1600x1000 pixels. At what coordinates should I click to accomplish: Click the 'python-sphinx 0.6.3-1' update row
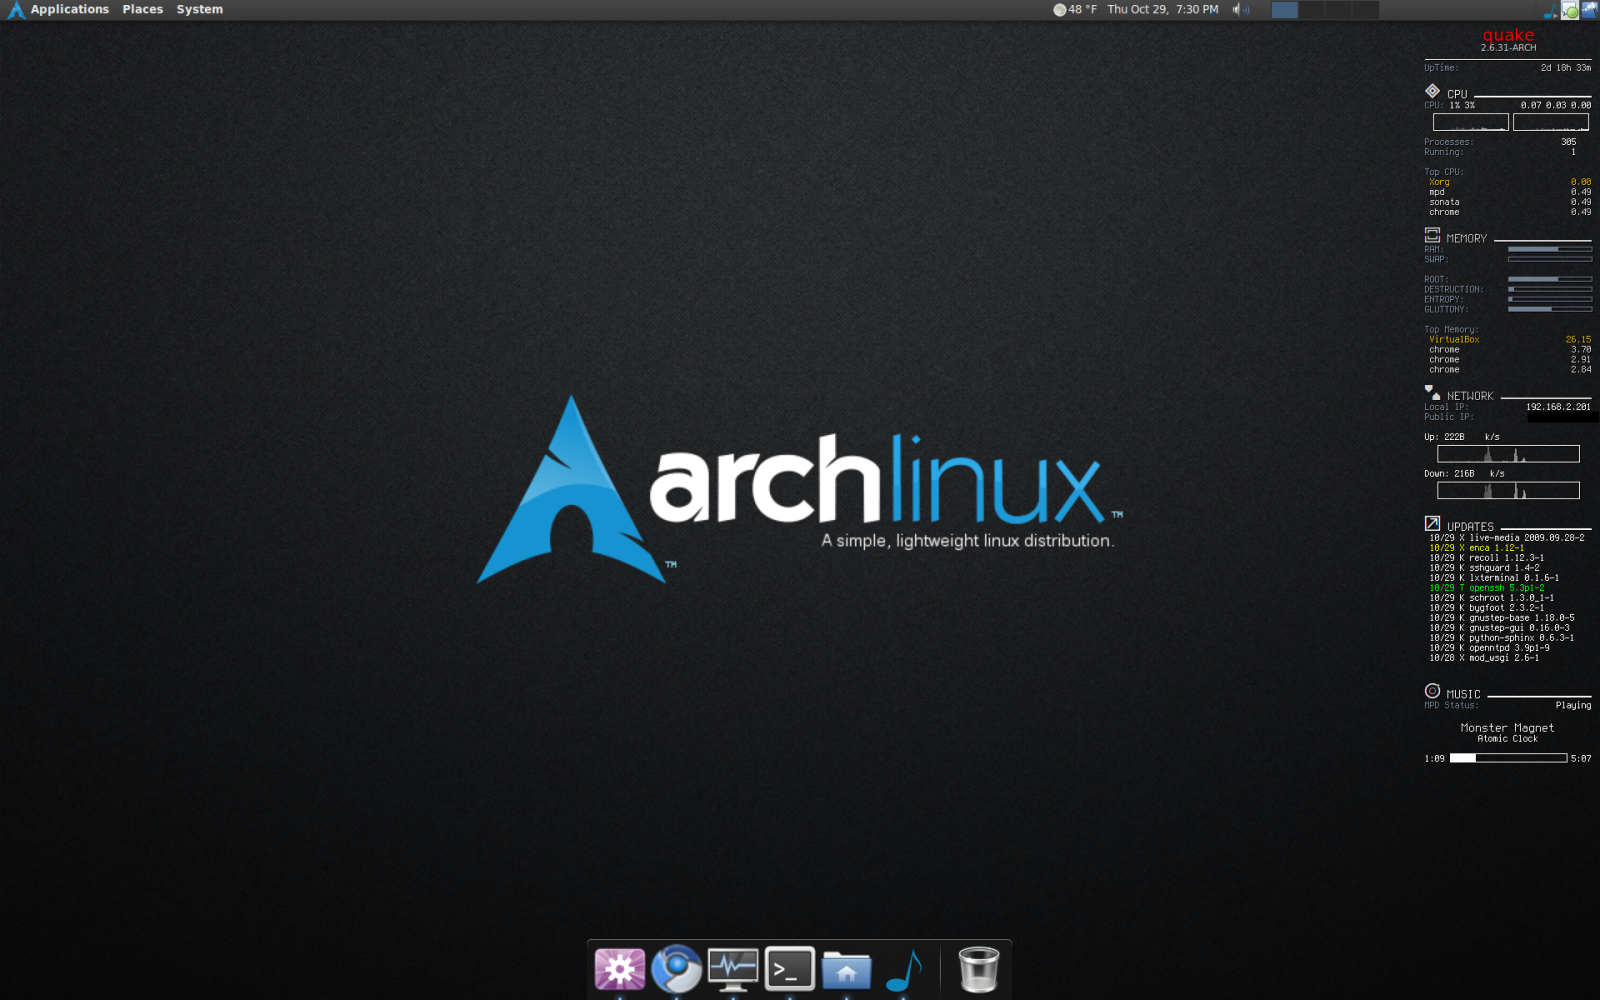(1501, 638)
